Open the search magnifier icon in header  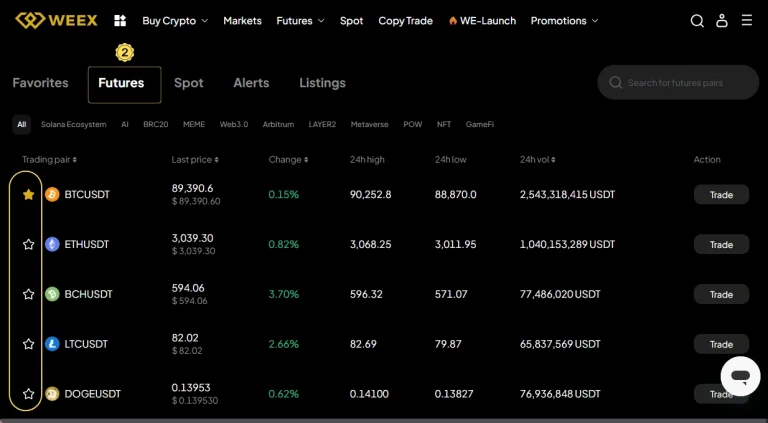[697, 21]
